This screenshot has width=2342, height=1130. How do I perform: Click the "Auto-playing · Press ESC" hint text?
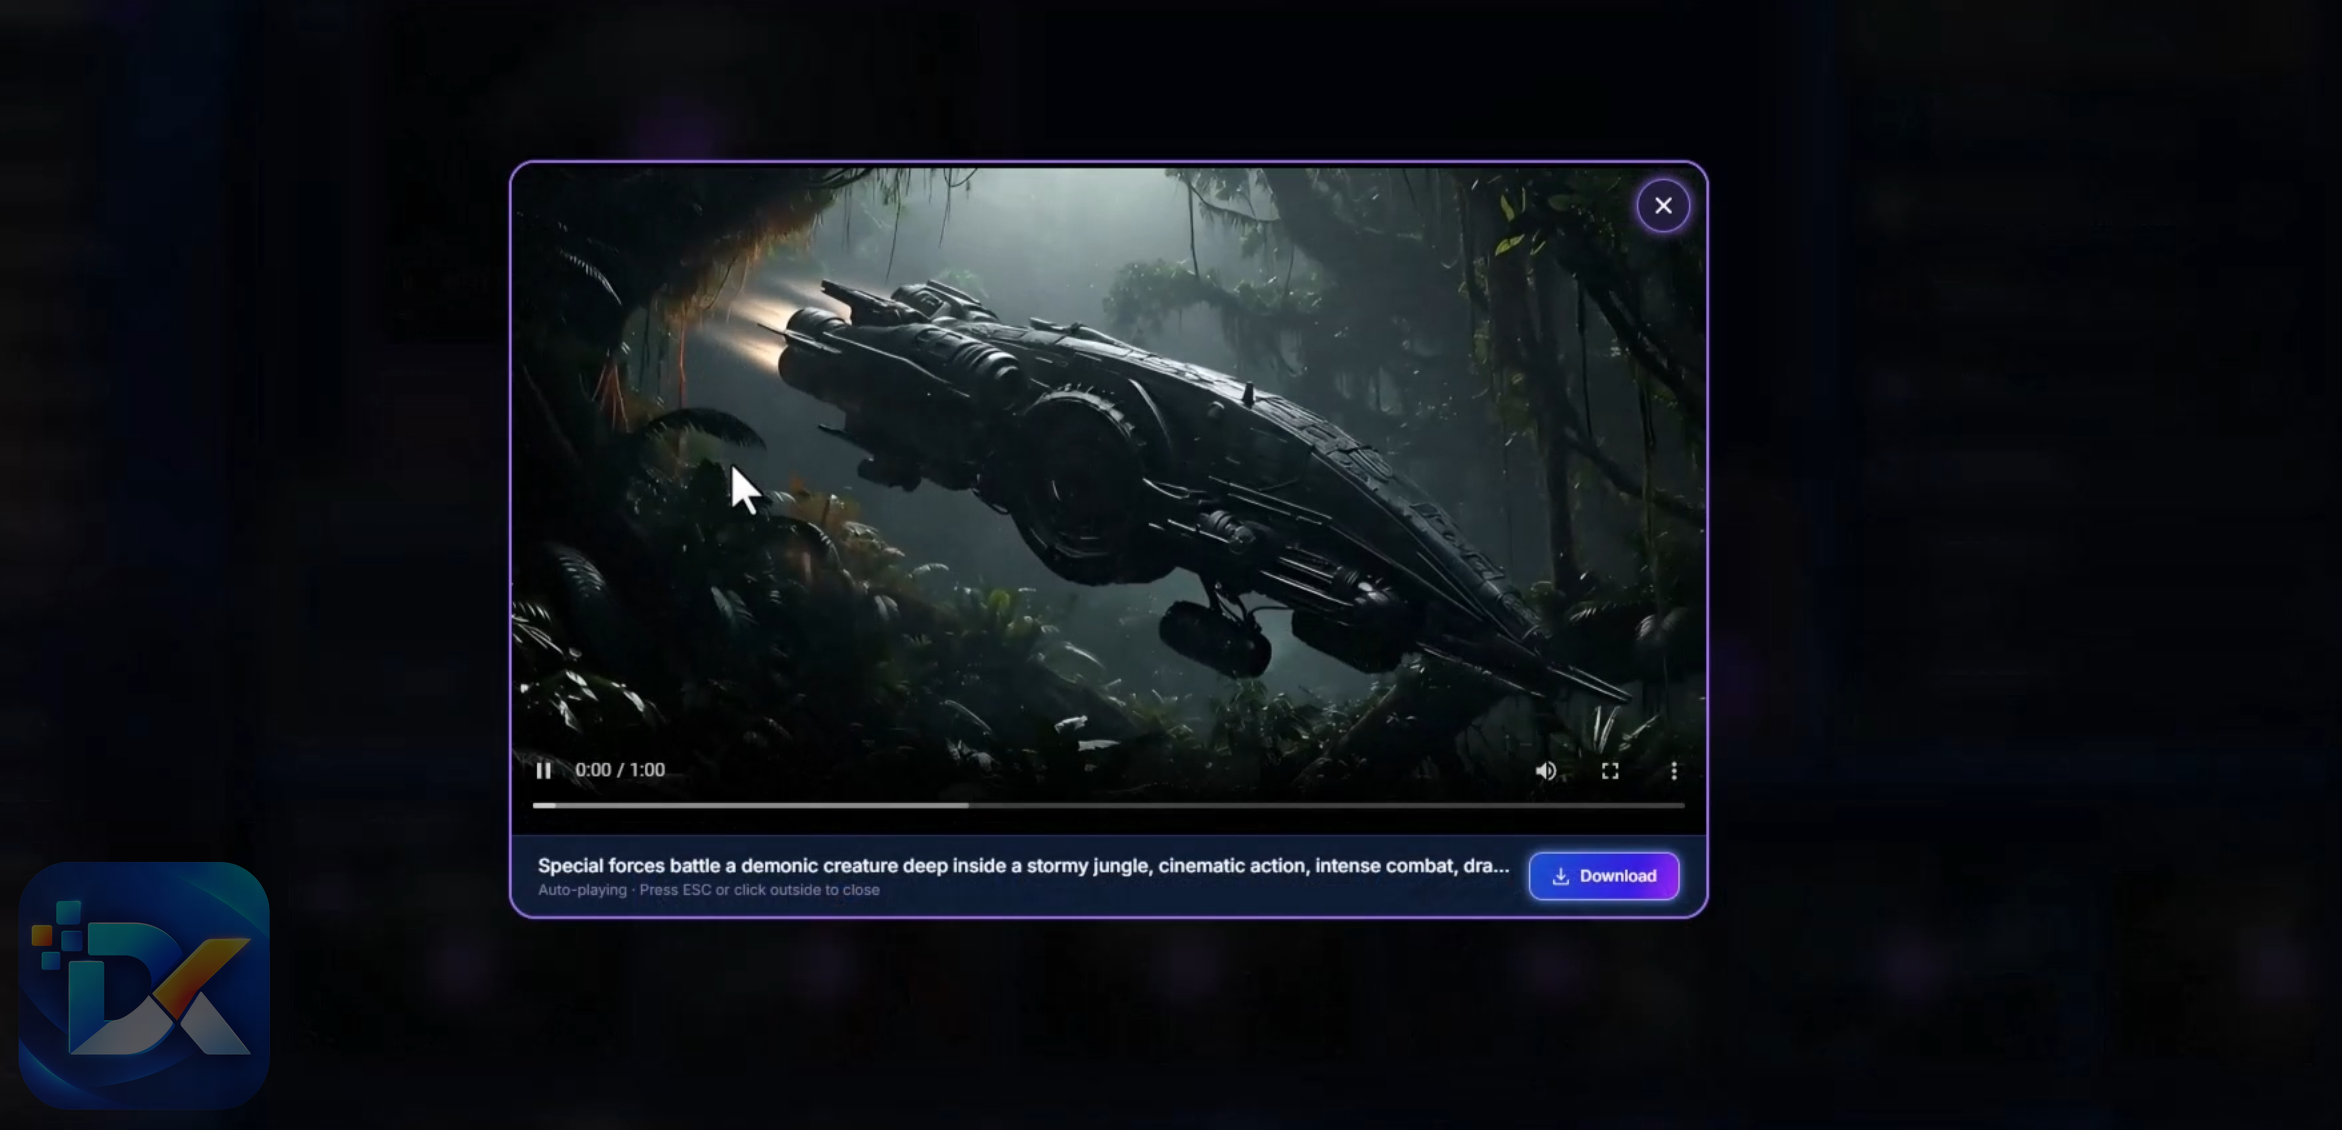709,890
